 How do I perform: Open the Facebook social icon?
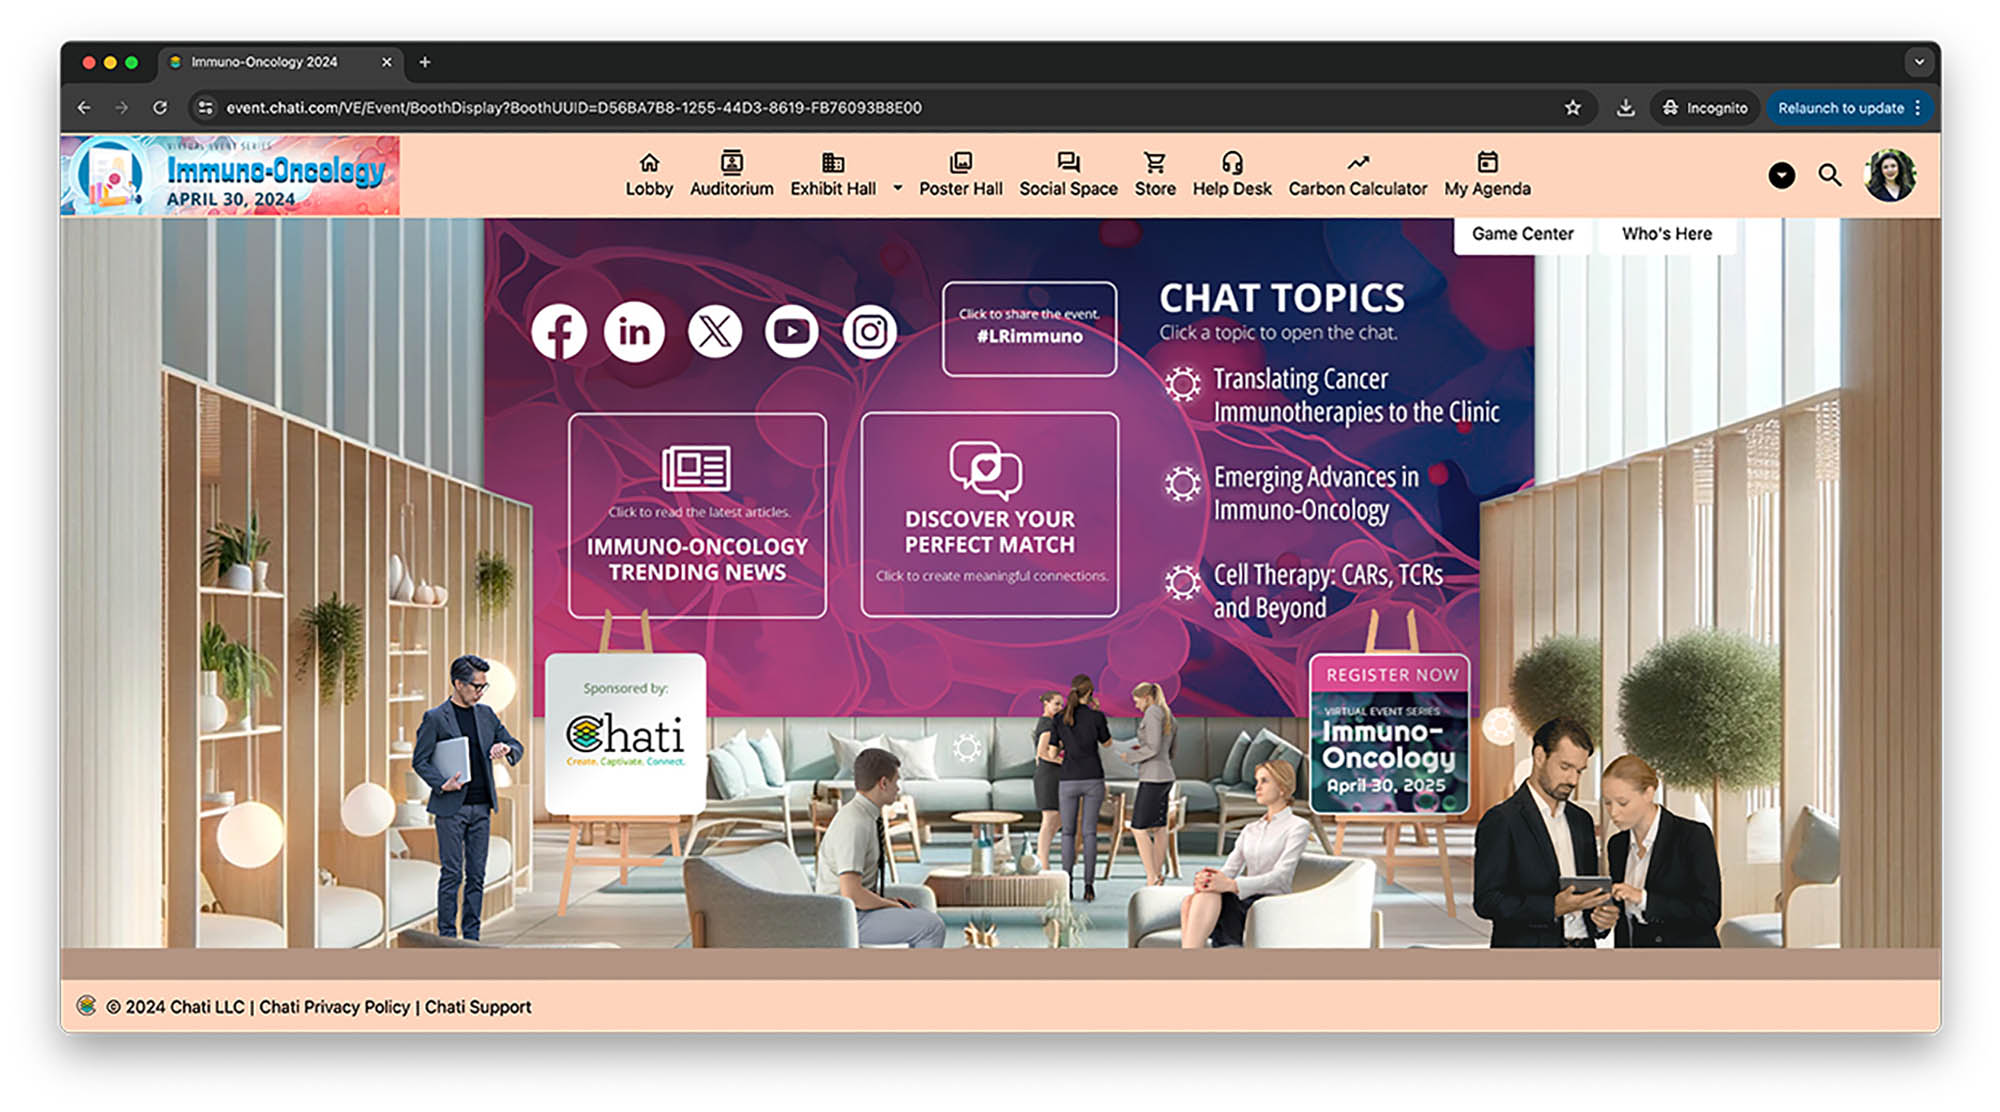559,332
